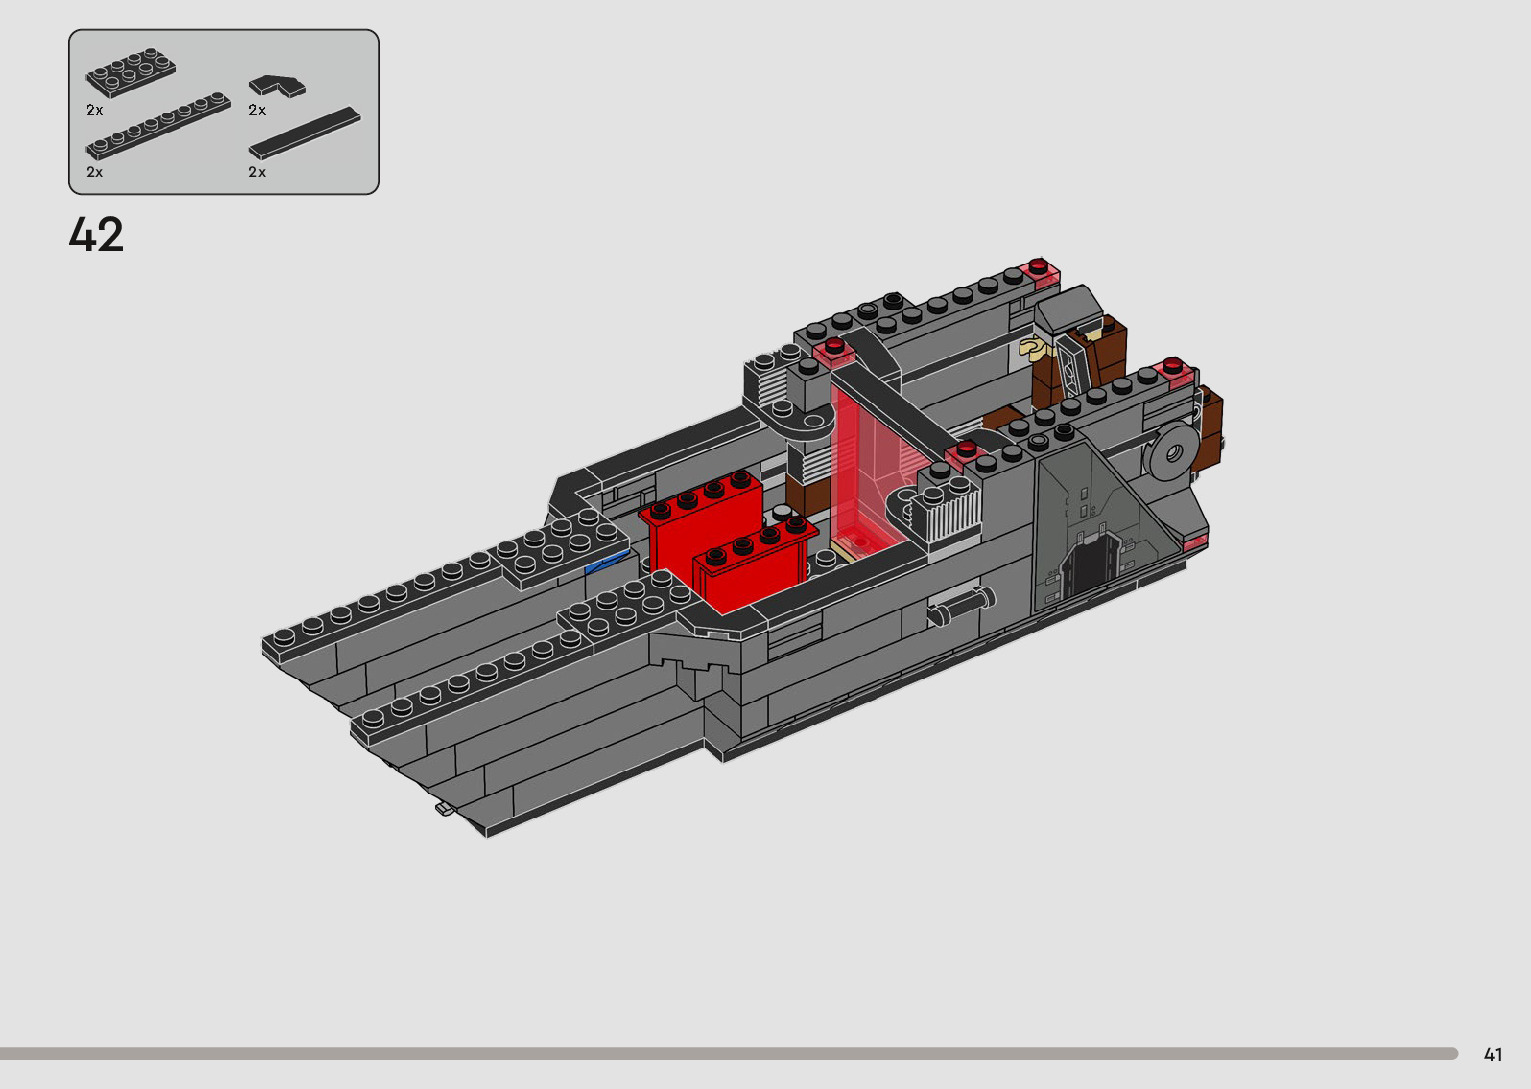Click the horizontal bar handle on the hull side

coord(960,606)
